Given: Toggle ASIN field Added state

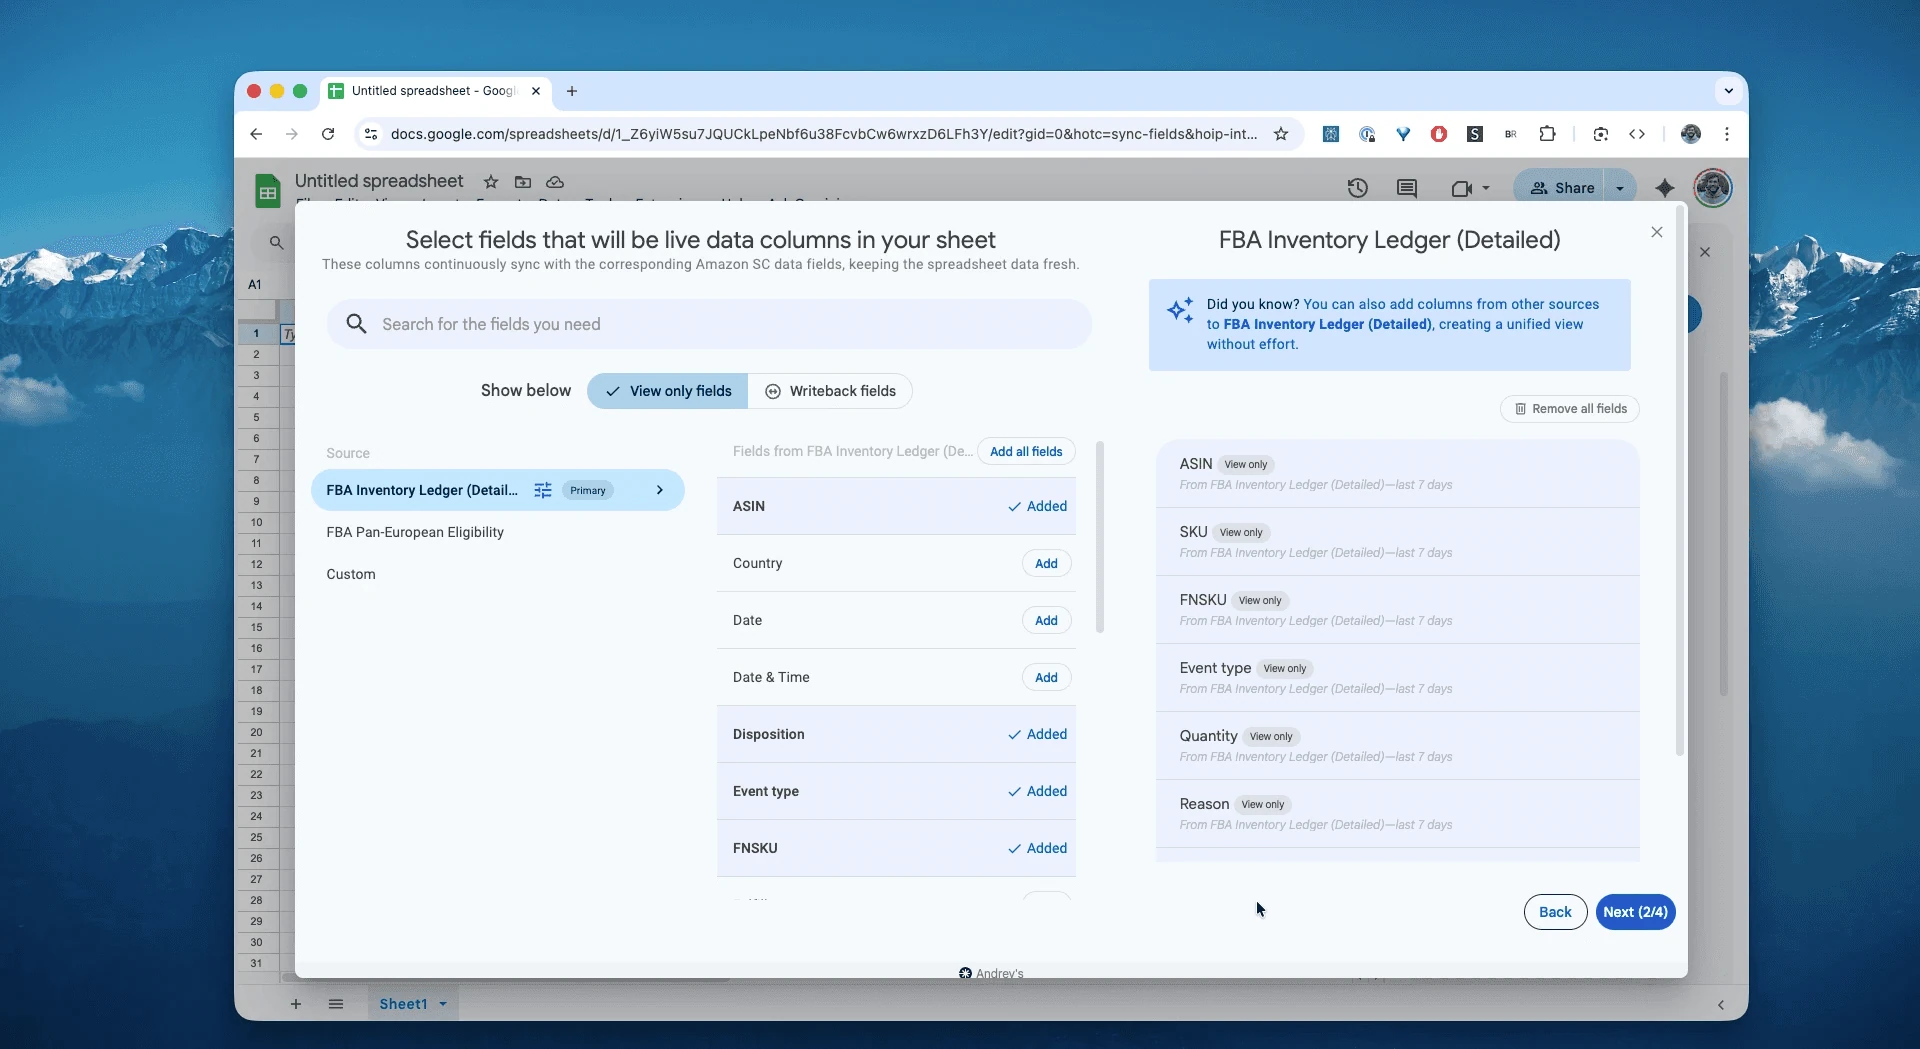Looking at the screenshot, I should point(1037,506).
